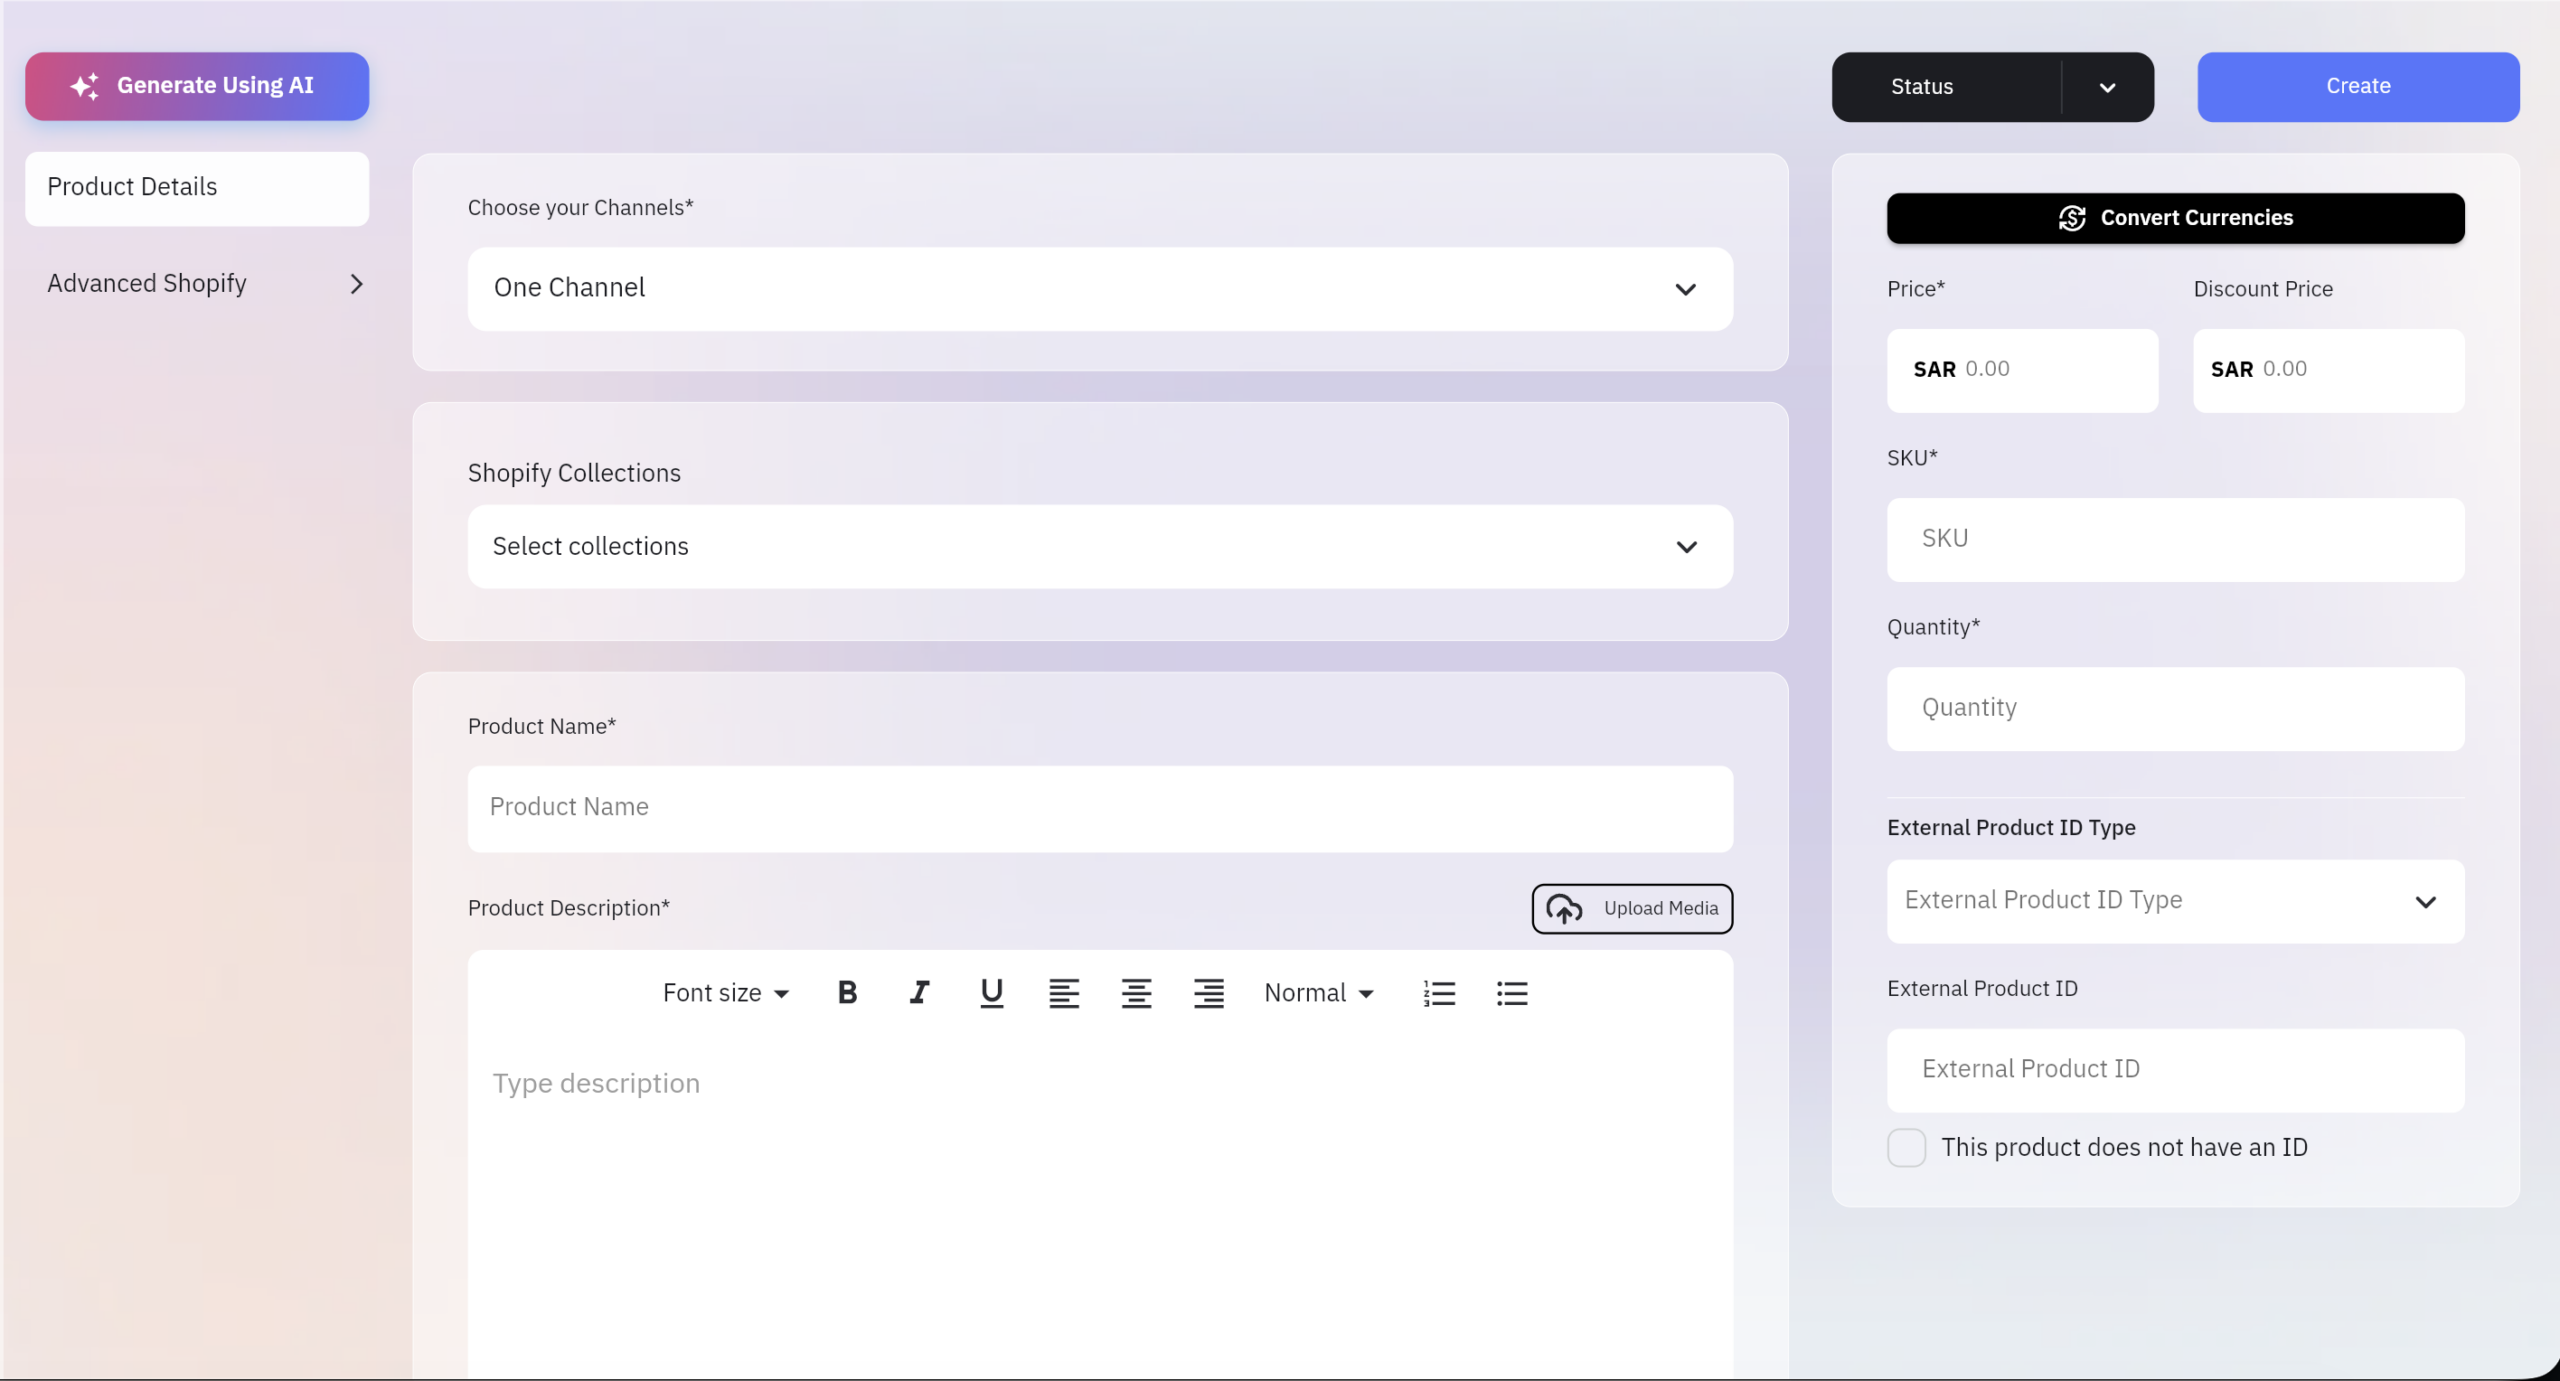Click Generate Using AI button
The image size is (2560, 1381).
pos(197,87)
